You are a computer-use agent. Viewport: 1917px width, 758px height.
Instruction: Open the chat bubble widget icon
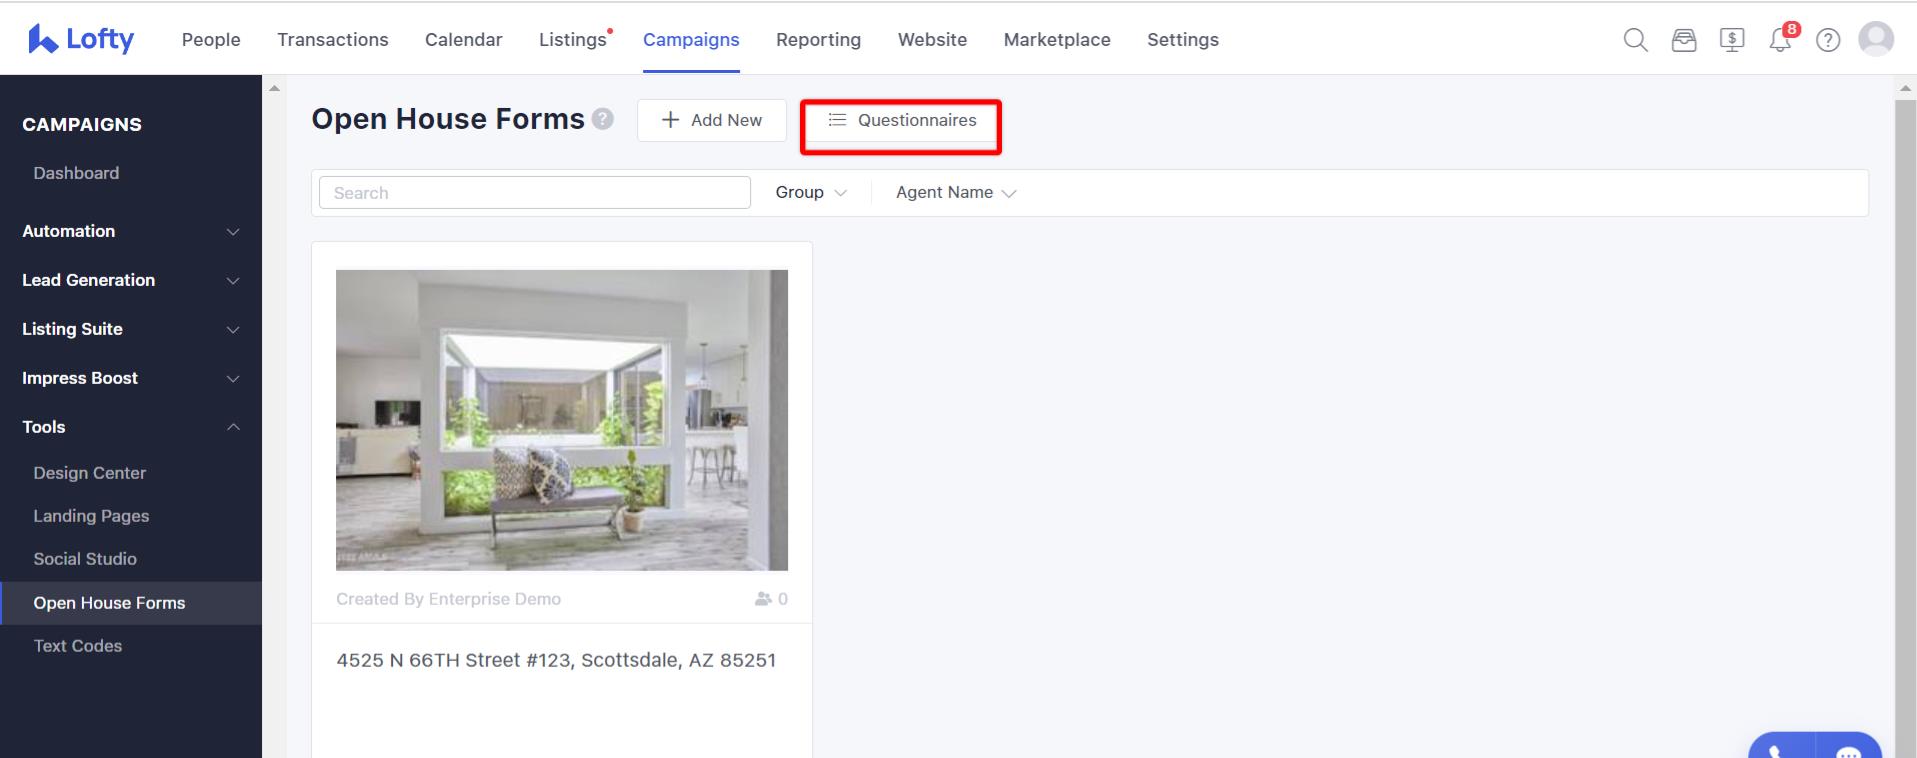click(x=1848, y=751)
